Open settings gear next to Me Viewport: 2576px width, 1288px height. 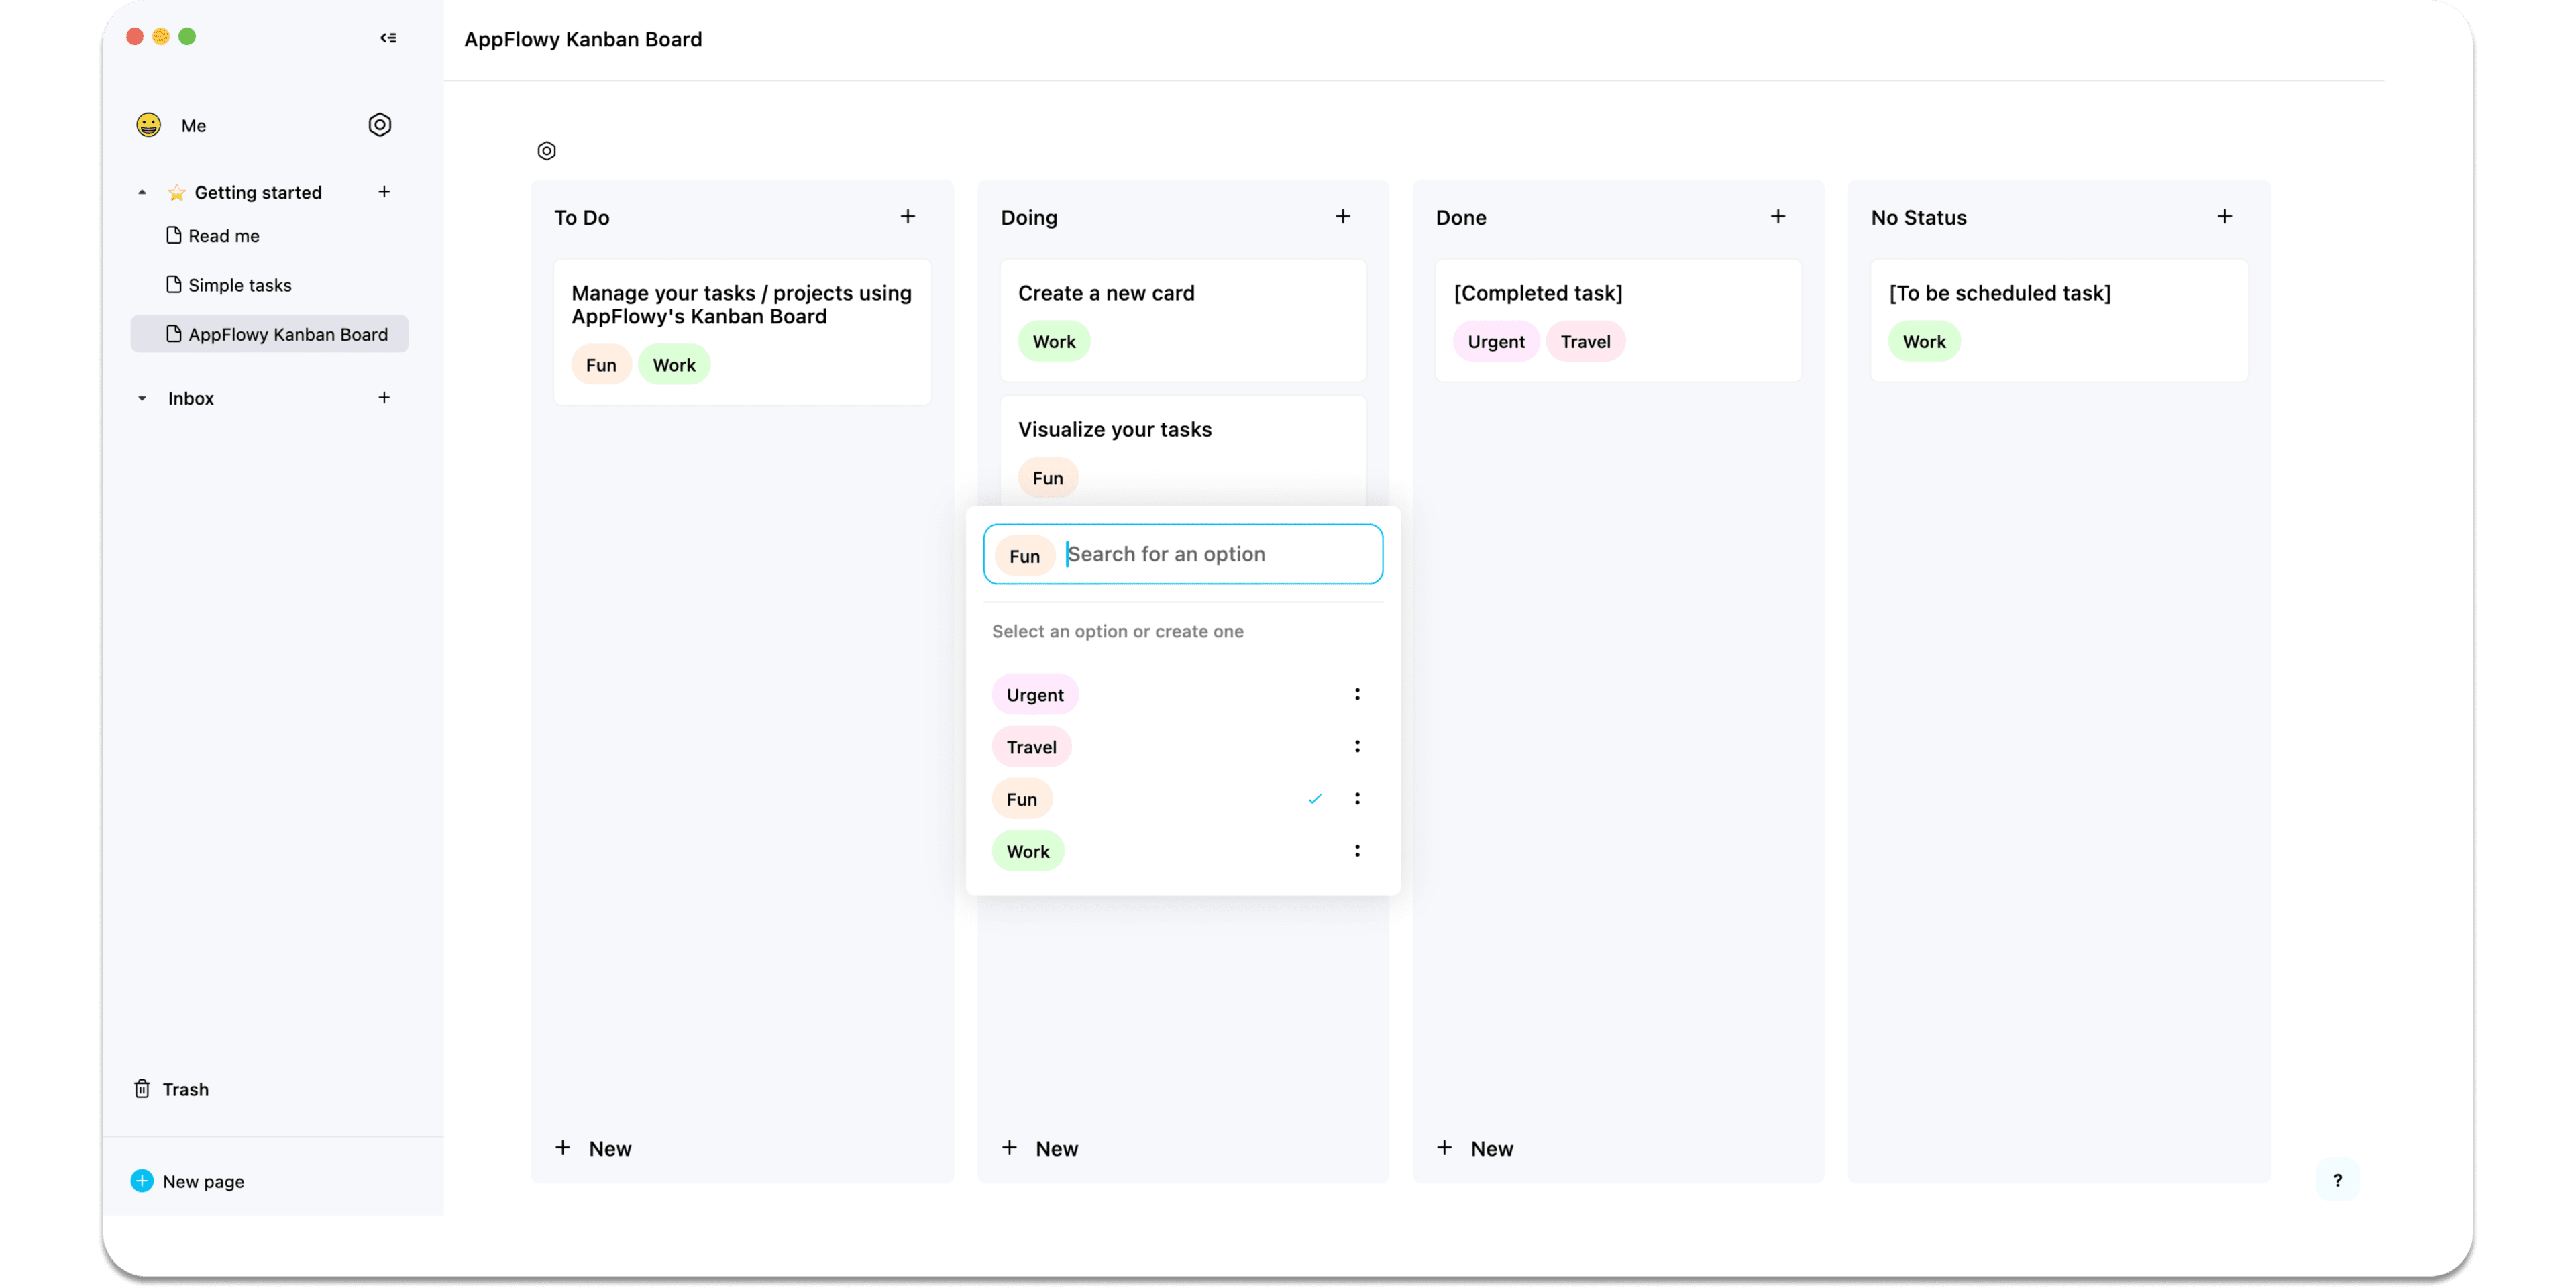(379, 124)
